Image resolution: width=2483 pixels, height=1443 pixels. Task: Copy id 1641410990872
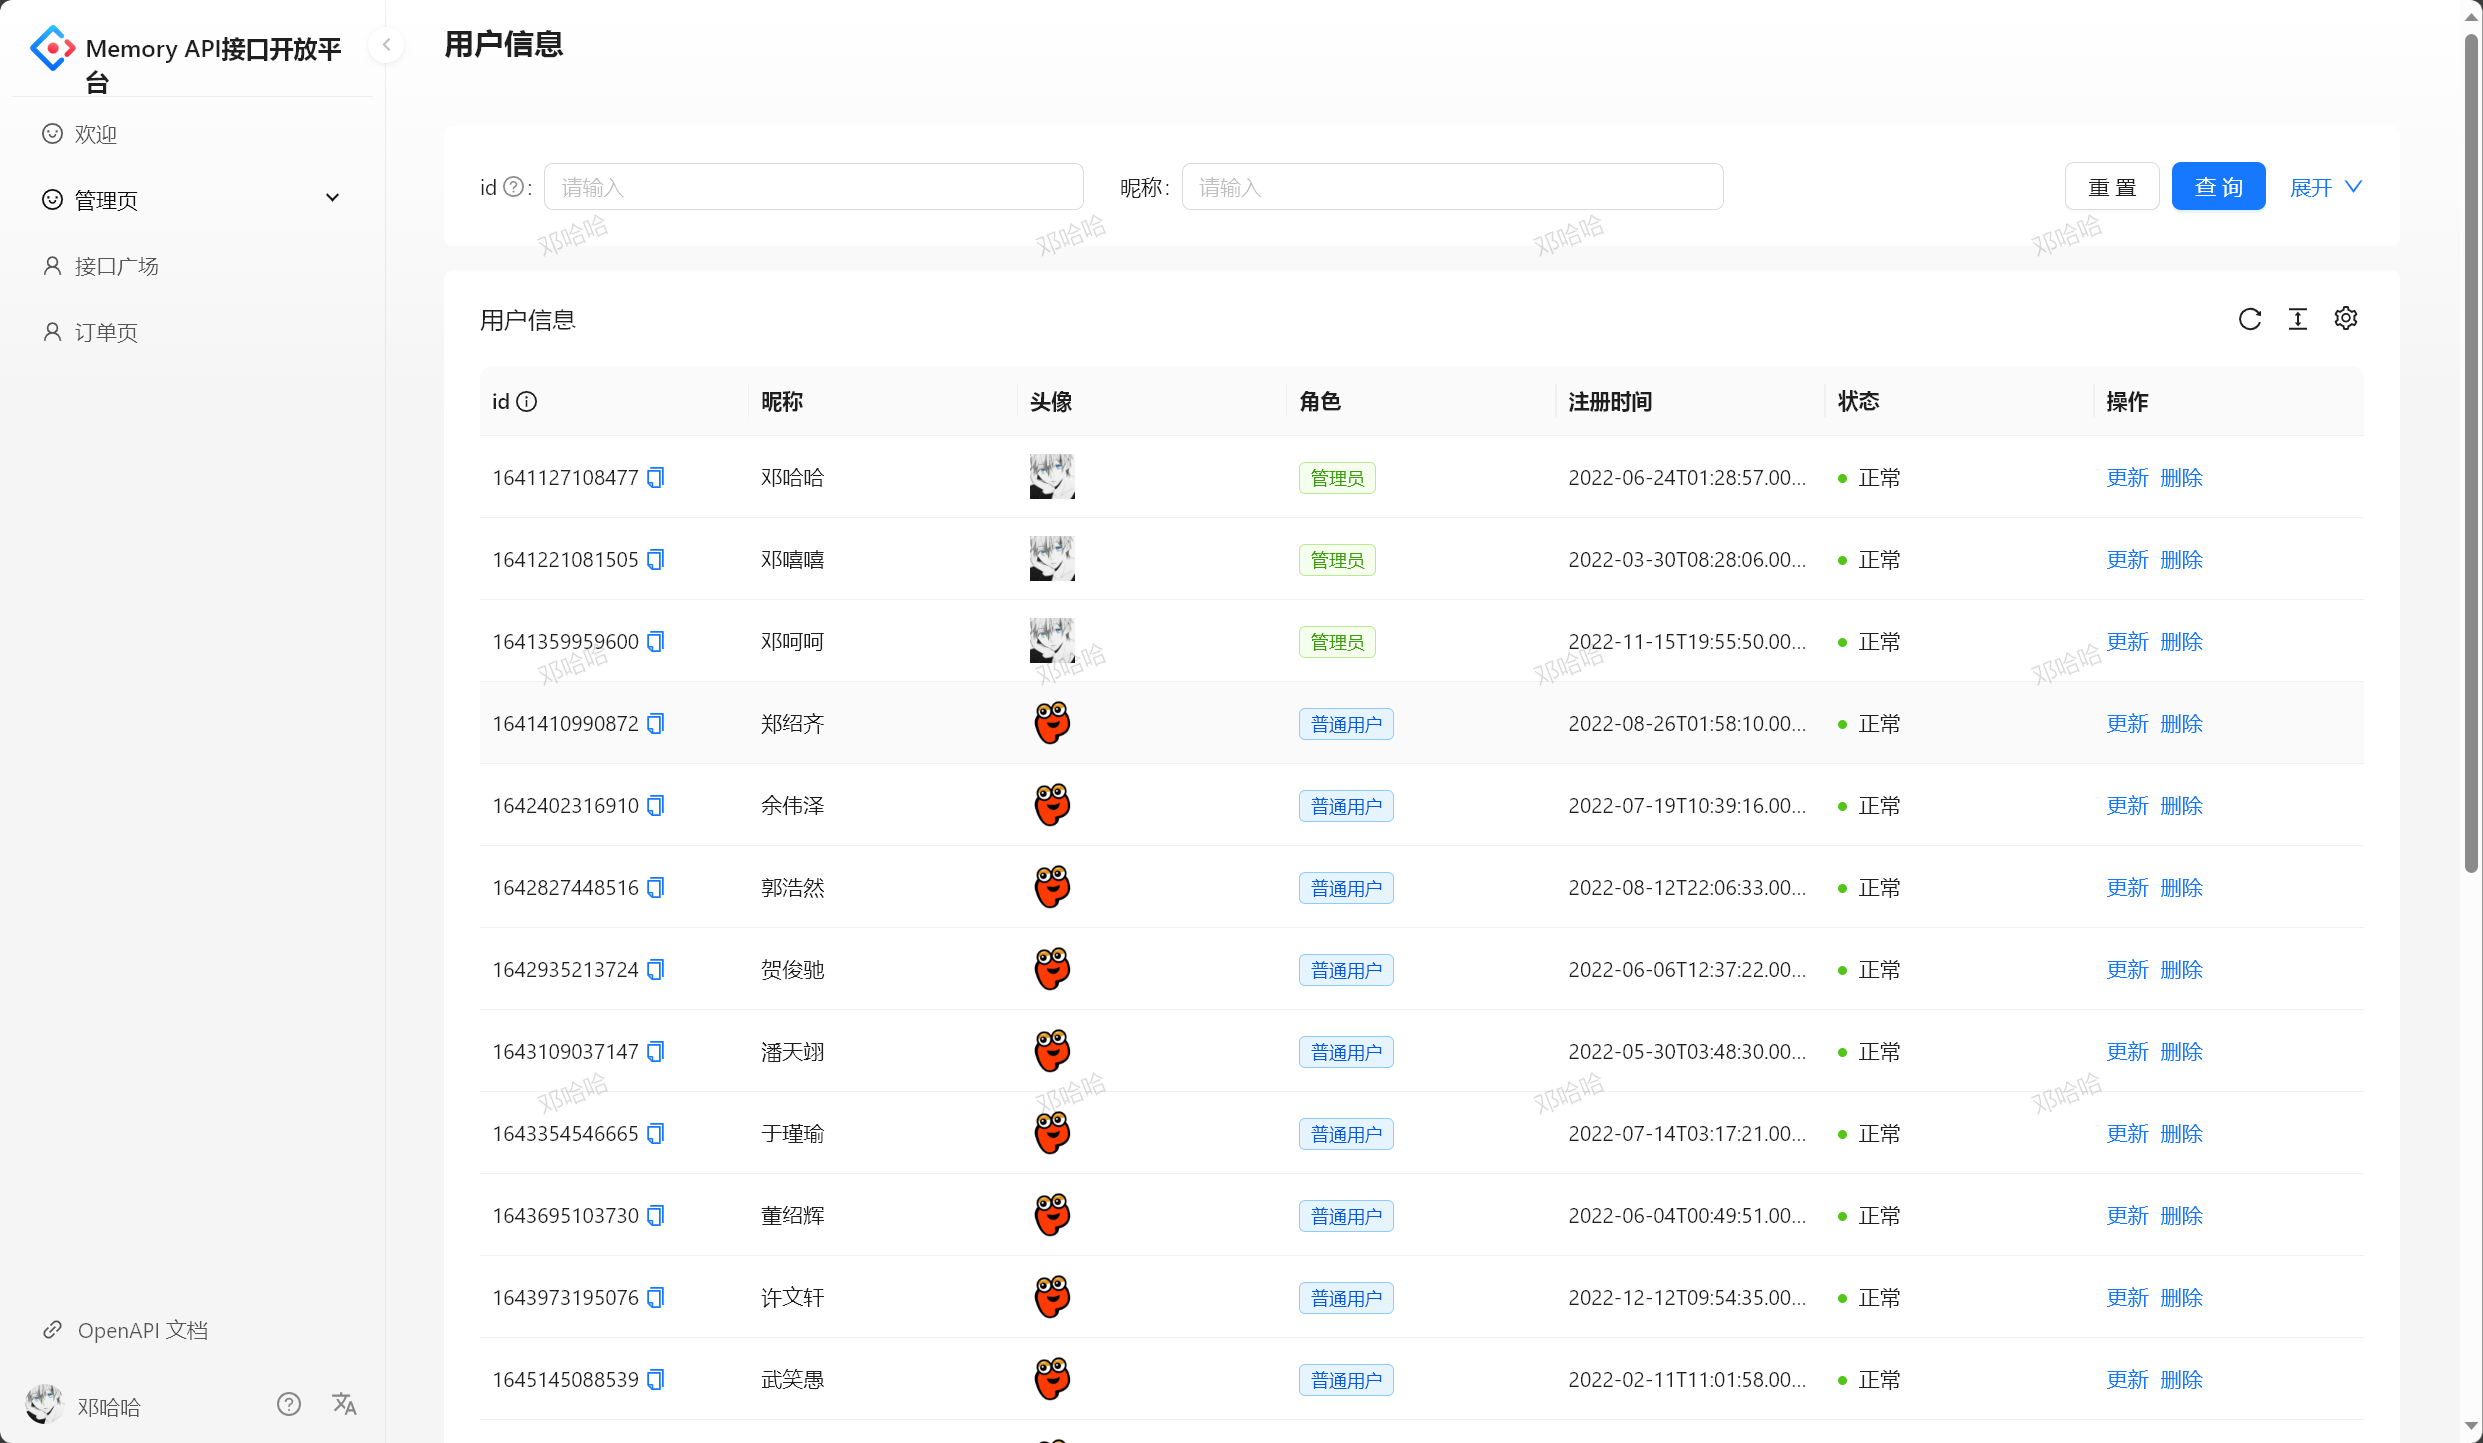[656, 724]
